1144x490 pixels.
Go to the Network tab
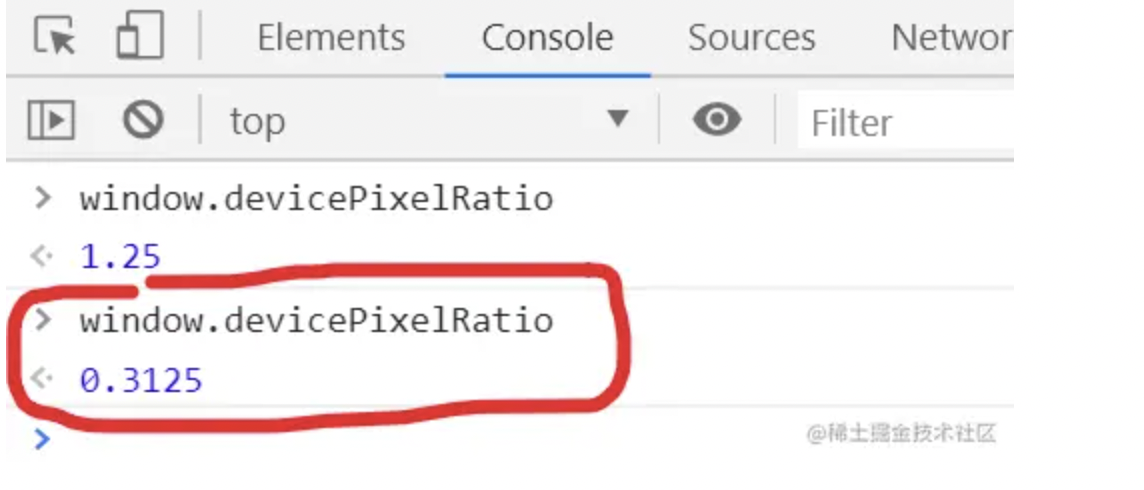950,38
